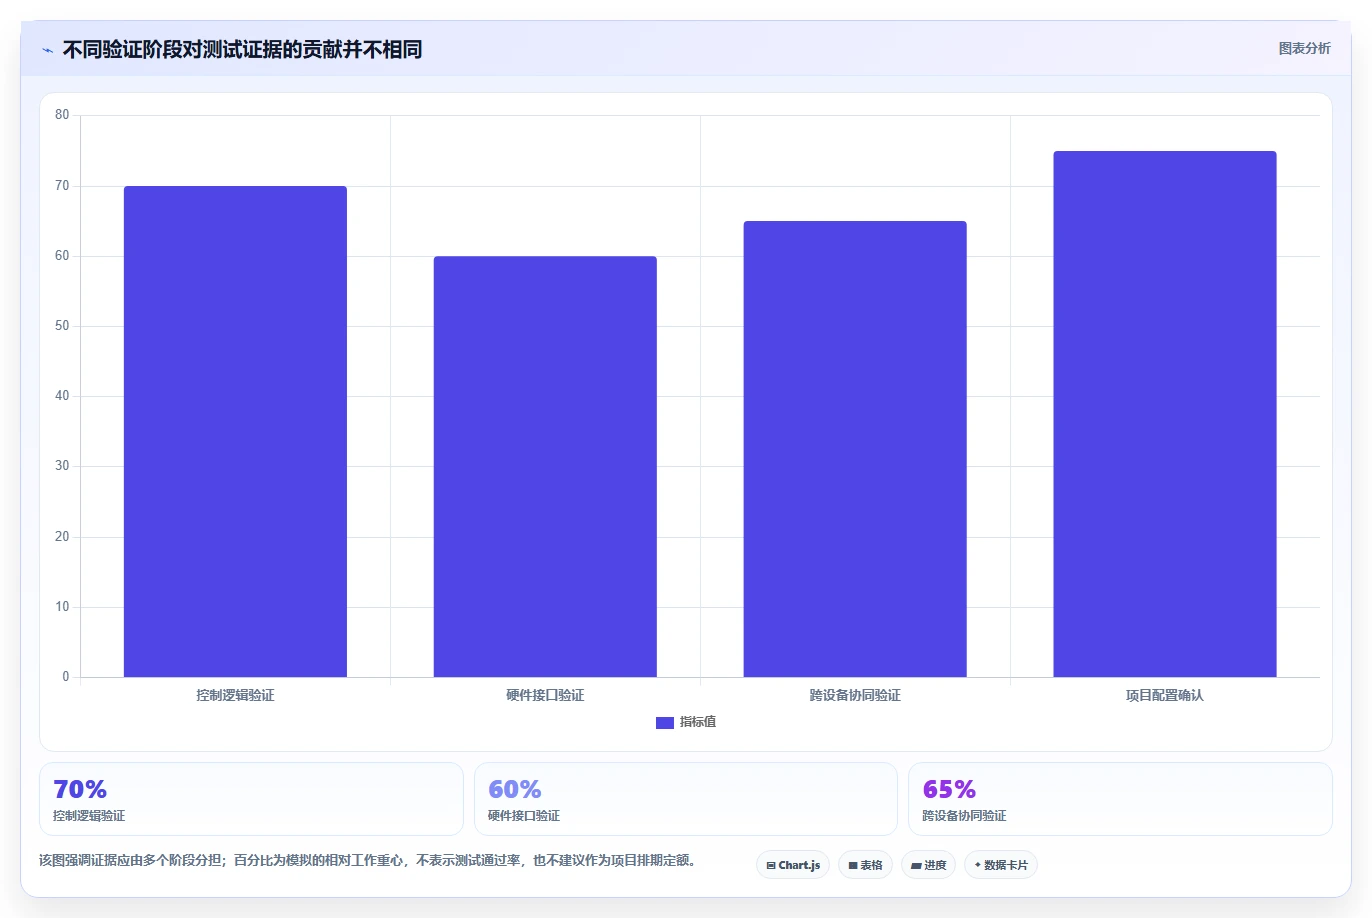Click the lightning icon beside the chart title

point(47,50)
